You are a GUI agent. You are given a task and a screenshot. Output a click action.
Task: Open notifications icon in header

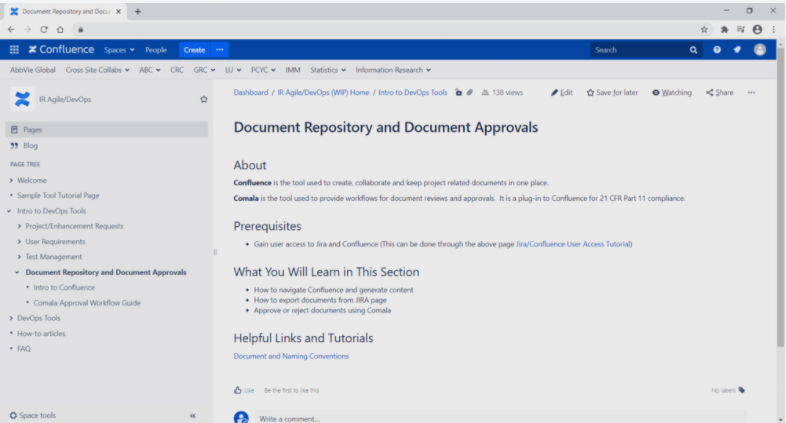736,49
